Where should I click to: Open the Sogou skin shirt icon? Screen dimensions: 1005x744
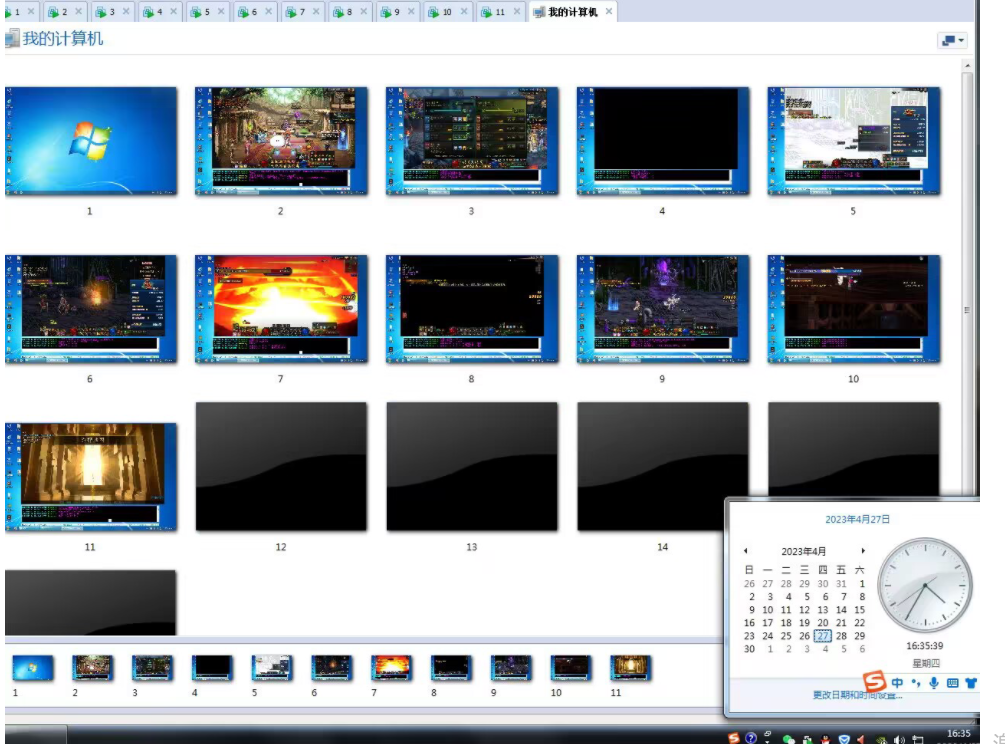tap(971, 683)
